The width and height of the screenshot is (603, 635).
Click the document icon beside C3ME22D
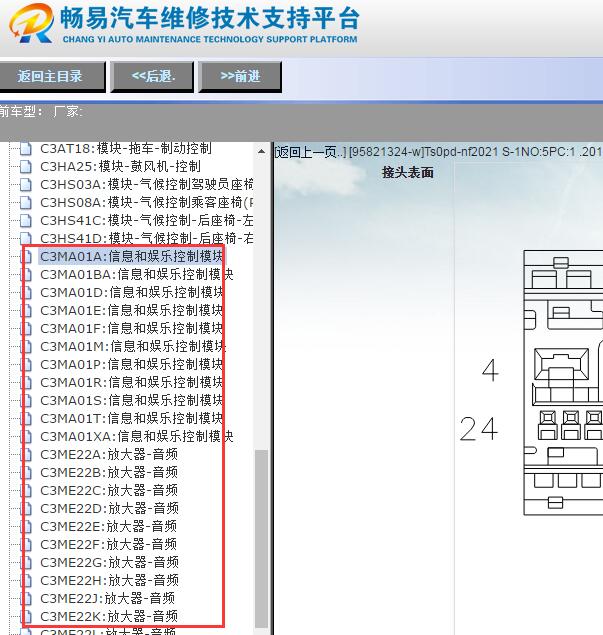click(27, 508)
